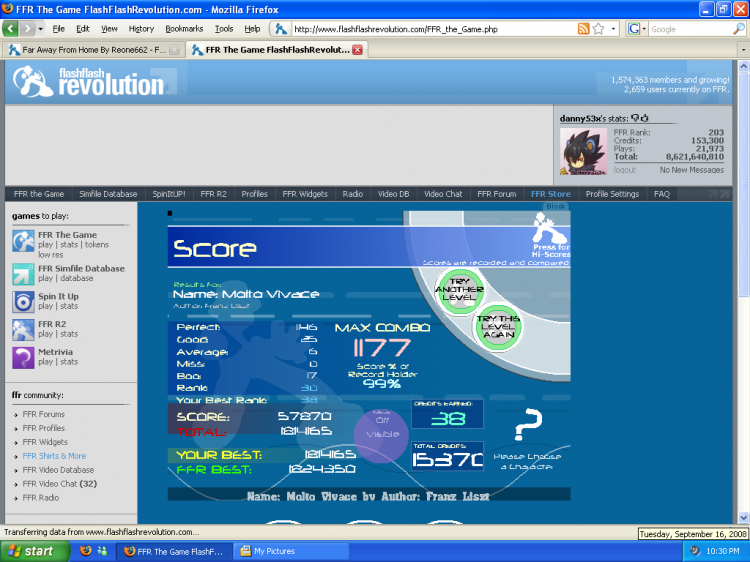
Task: Click the Spin It Up sidebar icon
Action: [23, 302]
